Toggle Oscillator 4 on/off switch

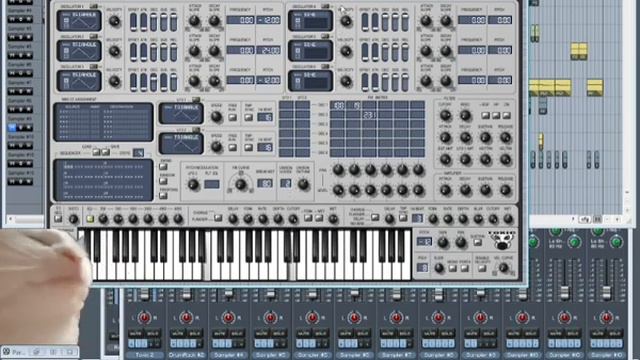325,6
